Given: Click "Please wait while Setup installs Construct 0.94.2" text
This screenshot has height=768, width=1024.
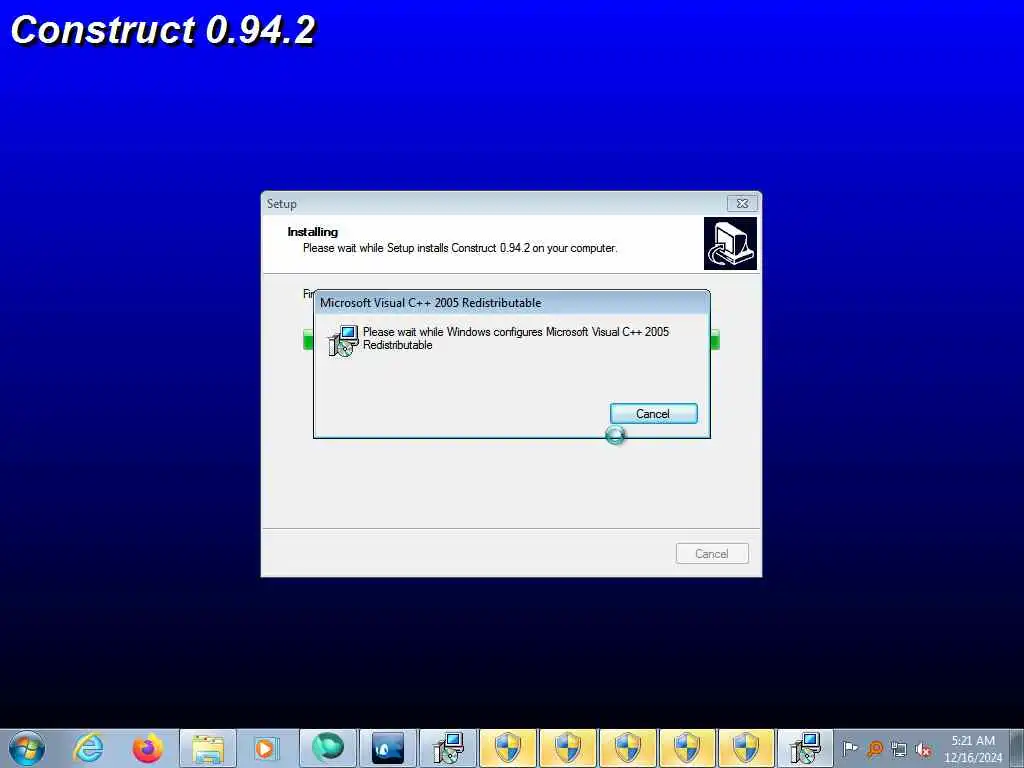Looking at the screenshot, I should 460,248.
